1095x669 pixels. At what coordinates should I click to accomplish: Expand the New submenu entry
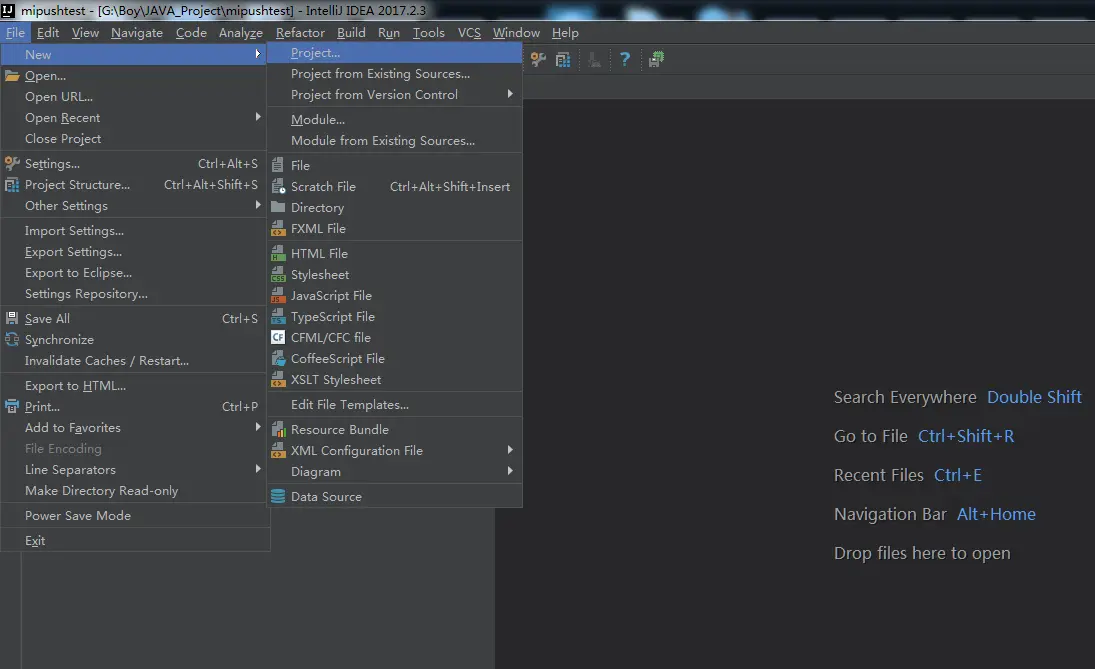[x=135, y=54]
